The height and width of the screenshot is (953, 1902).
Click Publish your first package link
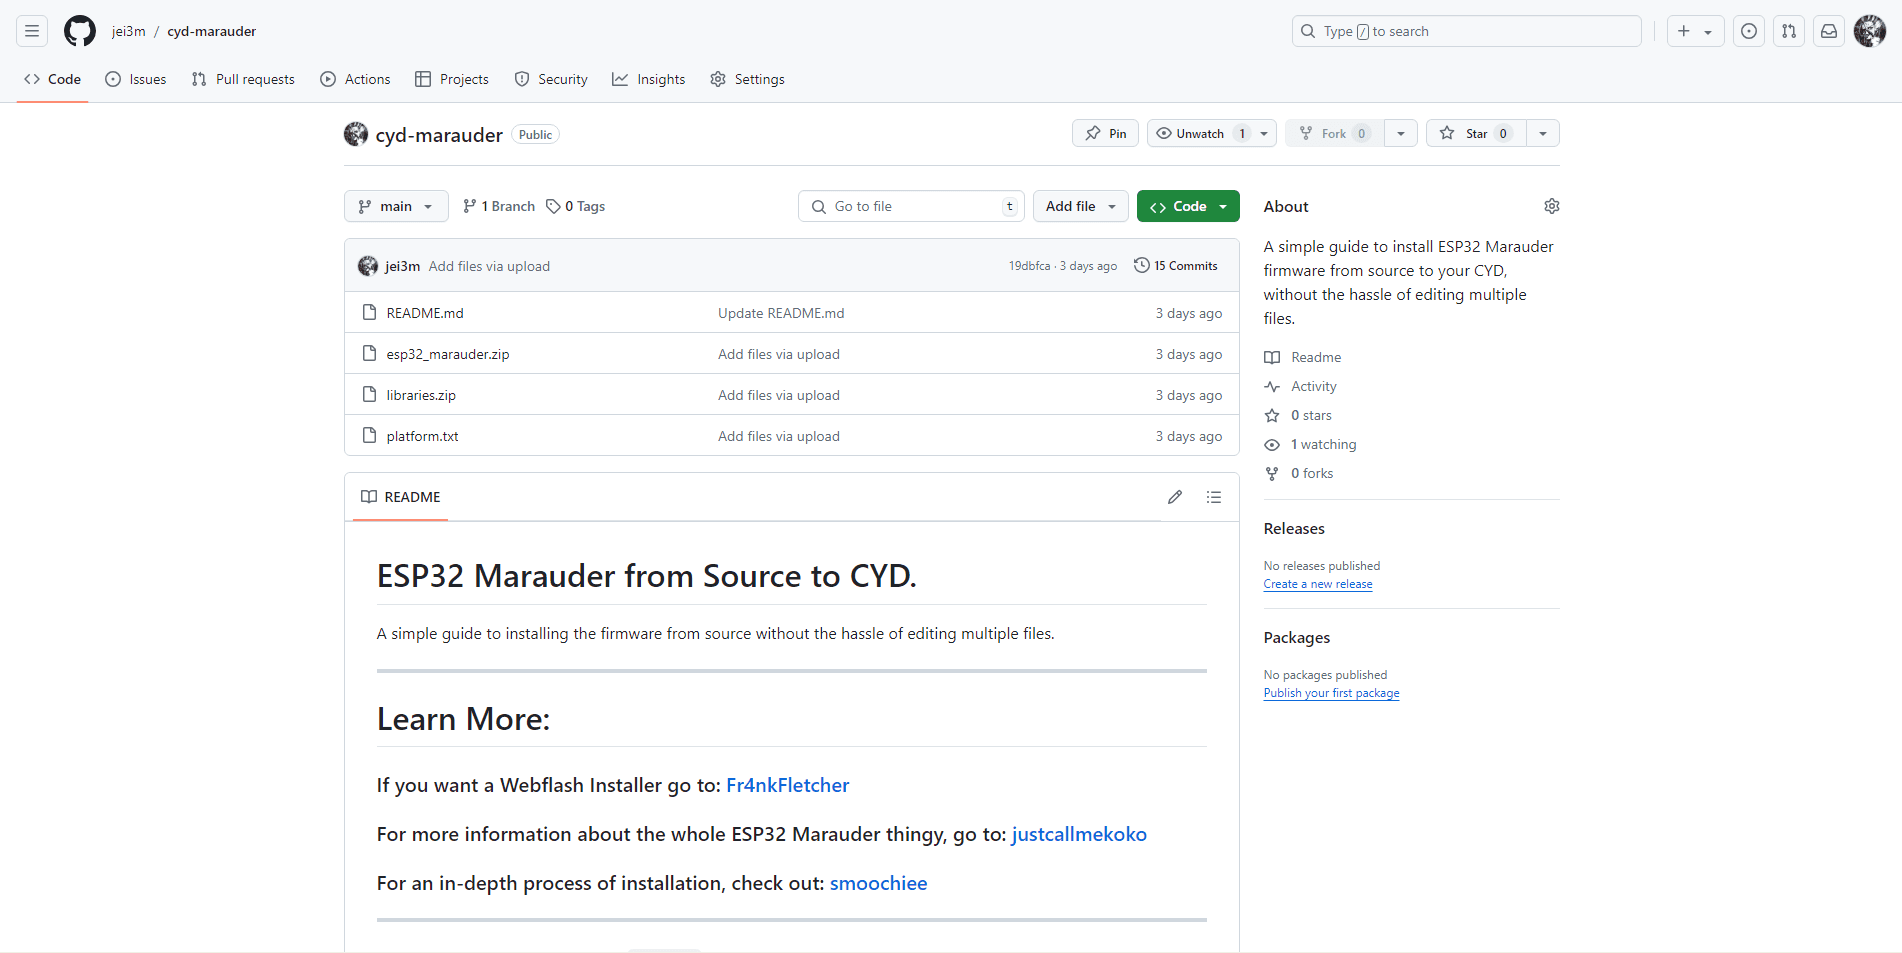coord(1331,693)
